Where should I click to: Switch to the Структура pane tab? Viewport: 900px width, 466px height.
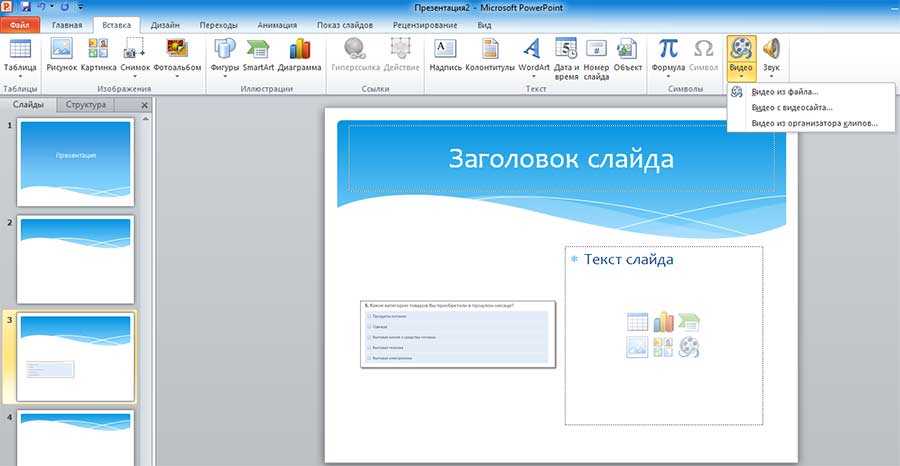(86, 105)
